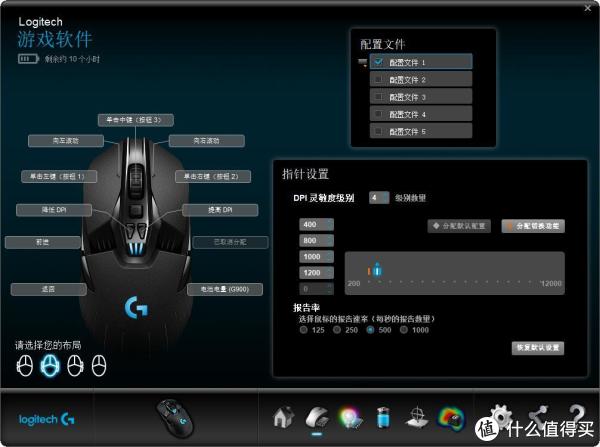Toggle checkbox for 配置文件 1
This screenshot has width=600, height=447.
[378, 62]
